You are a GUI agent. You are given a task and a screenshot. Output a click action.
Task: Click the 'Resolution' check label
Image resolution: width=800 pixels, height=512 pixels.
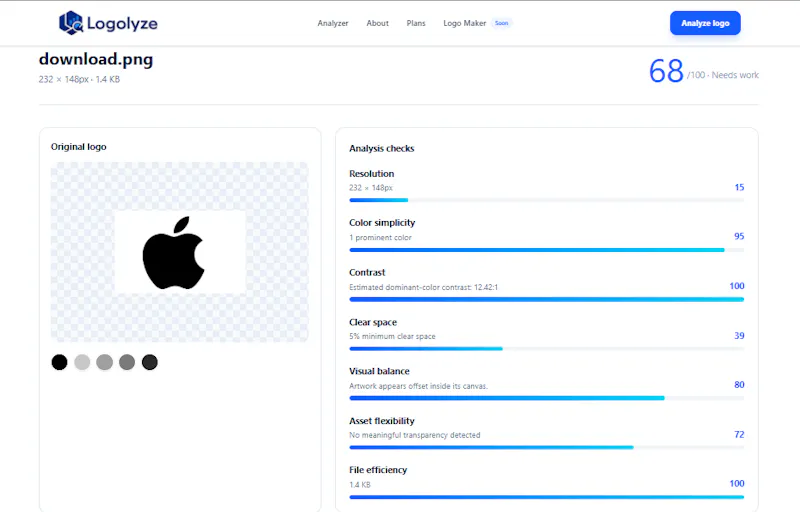point(371,173)
